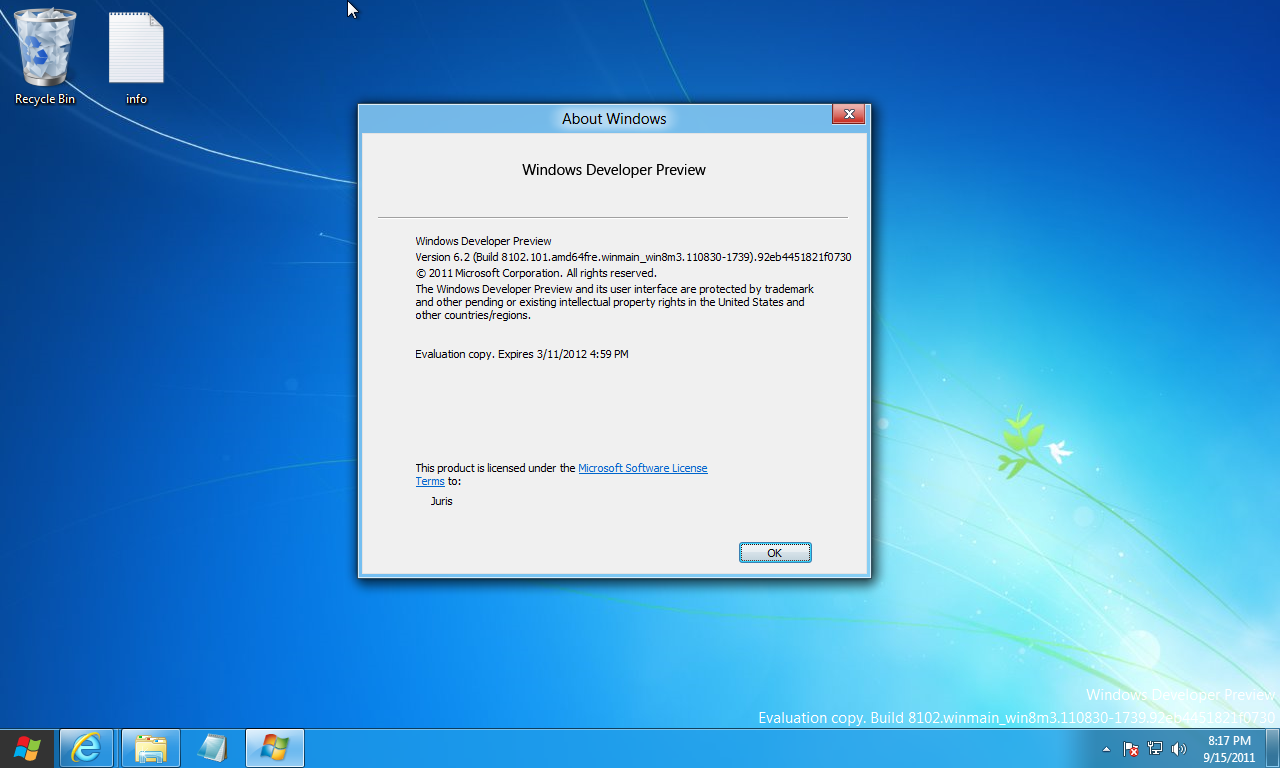This screenshot has width=1280, height=768.
Task: Show hidden tray icons arrow
Action: (1106, 748)
